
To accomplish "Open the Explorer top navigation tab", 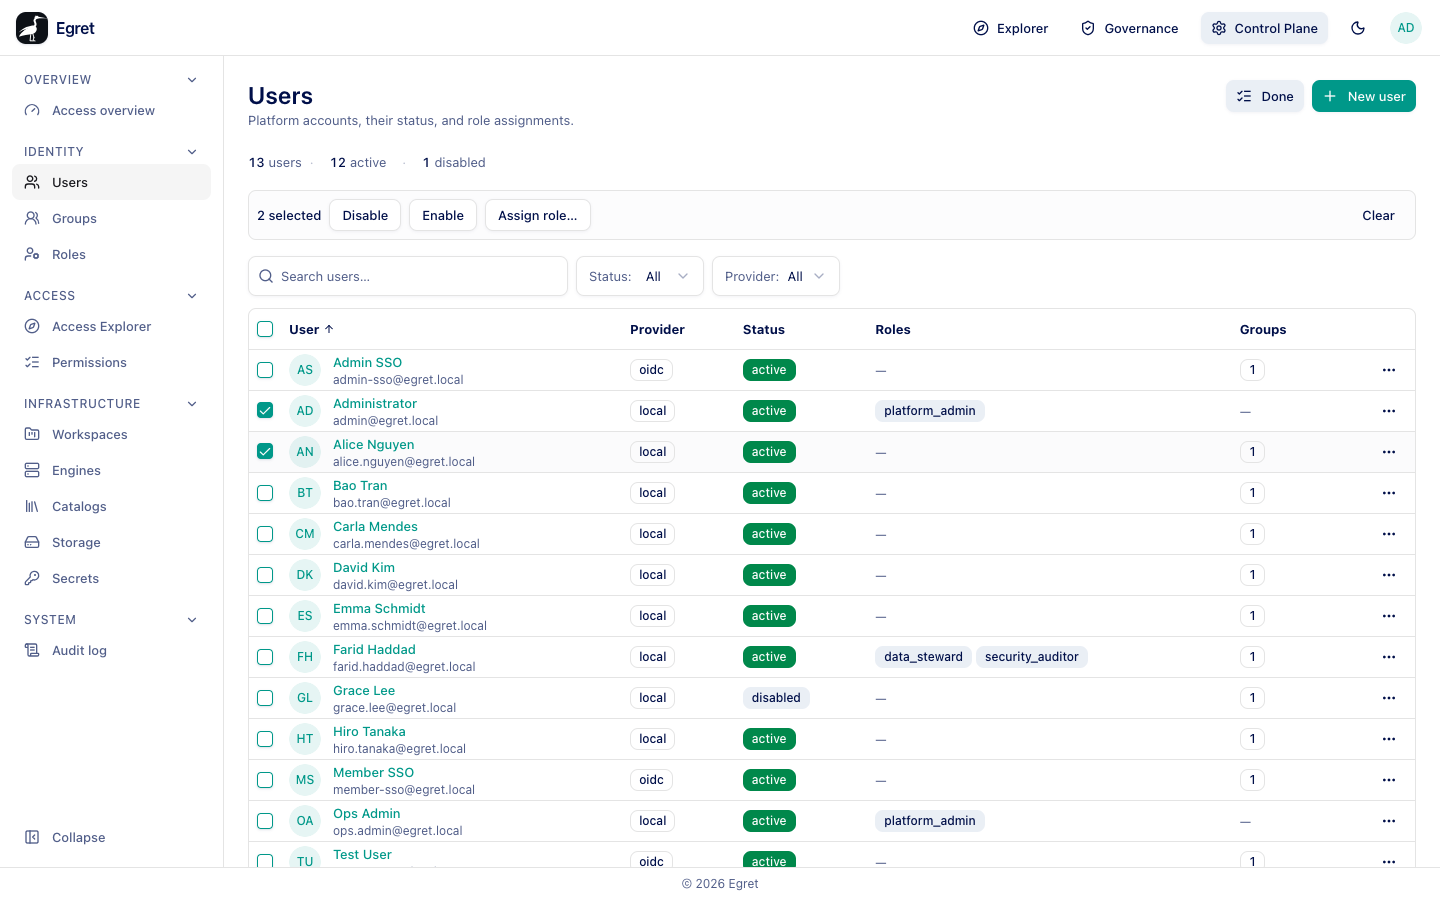I will (x=1011, y=28).
